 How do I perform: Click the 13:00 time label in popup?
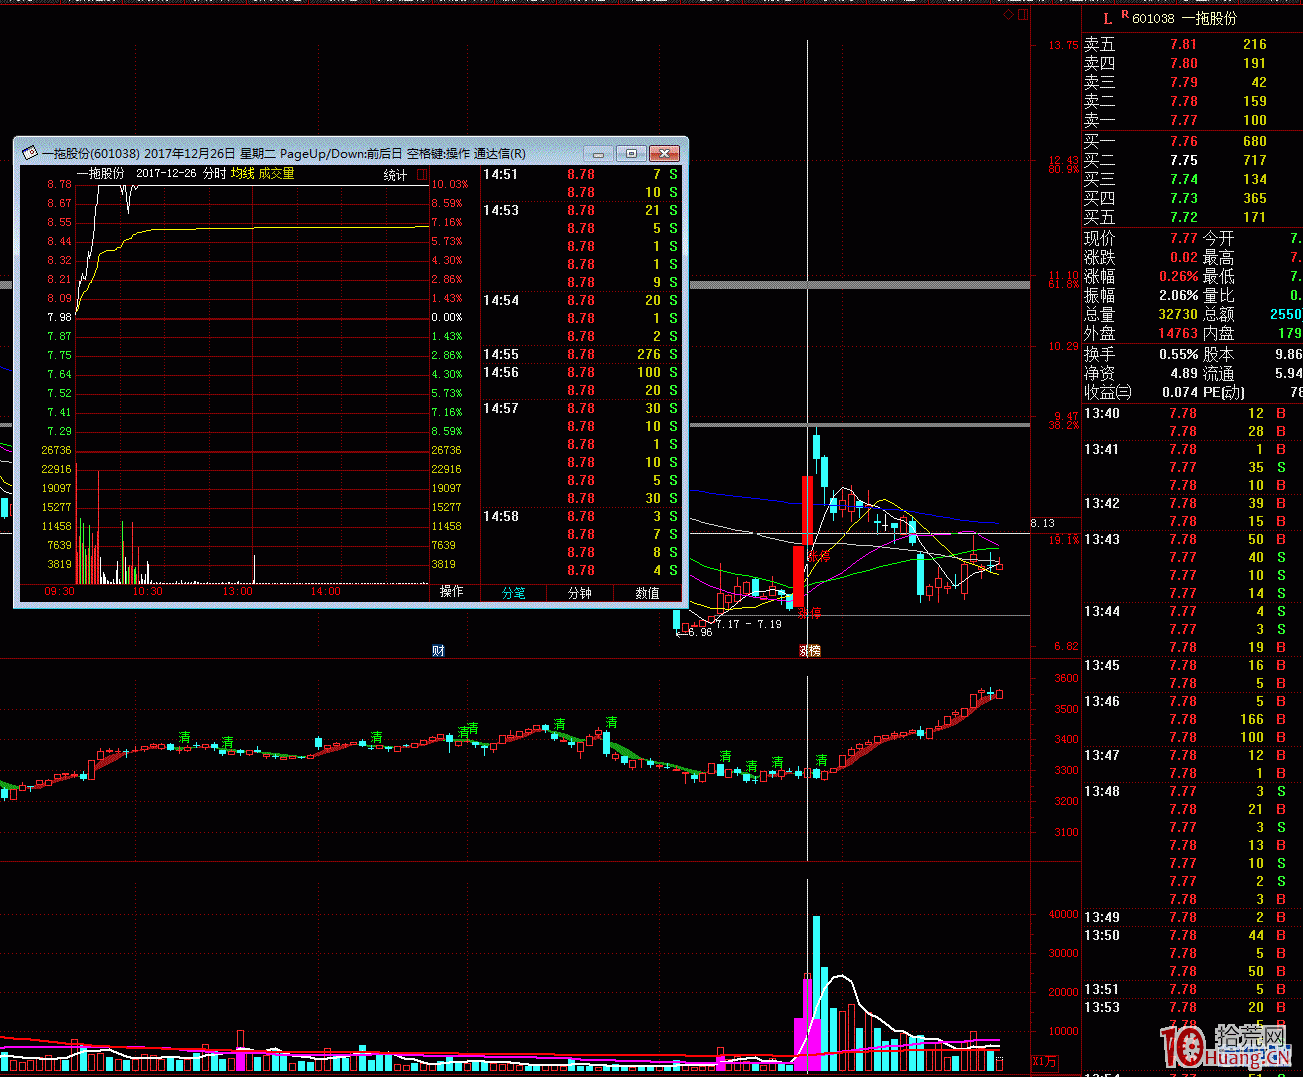237,591
